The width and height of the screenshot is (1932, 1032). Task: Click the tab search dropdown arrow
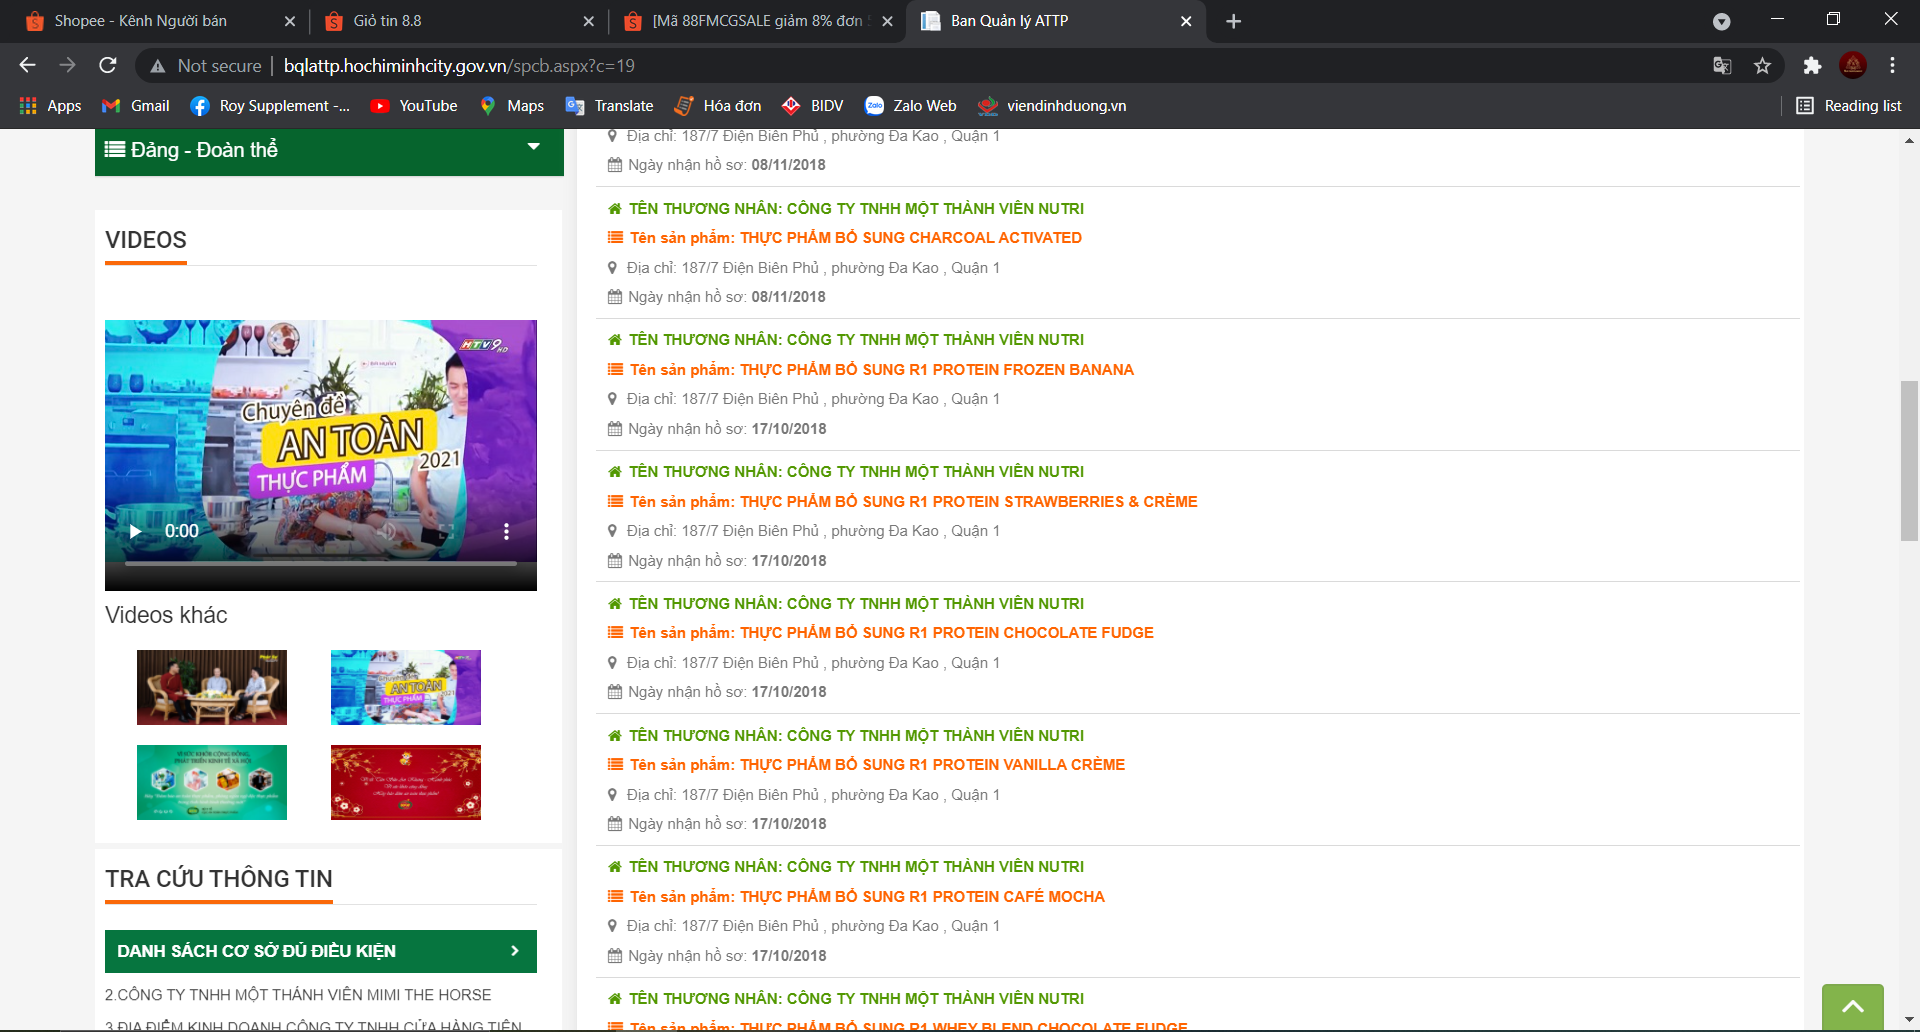click(x=1721, y=21)
